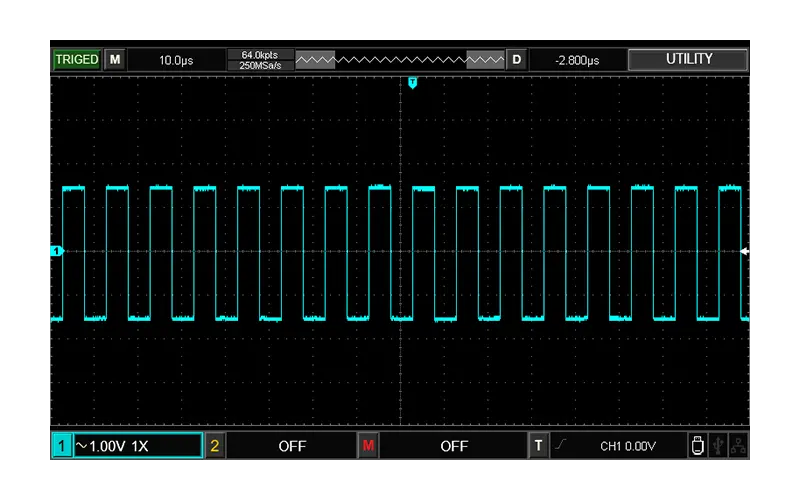Select the M timebase icon
The image size is (800, 500).
(x=115, y=60)
